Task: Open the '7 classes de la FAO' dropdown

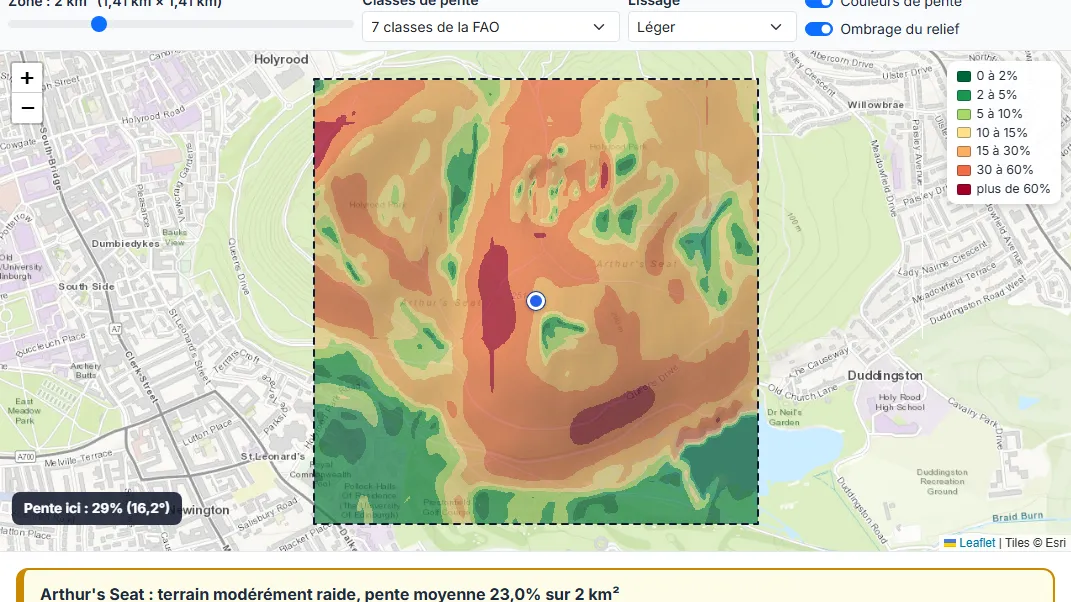Action: coord(490,27)
